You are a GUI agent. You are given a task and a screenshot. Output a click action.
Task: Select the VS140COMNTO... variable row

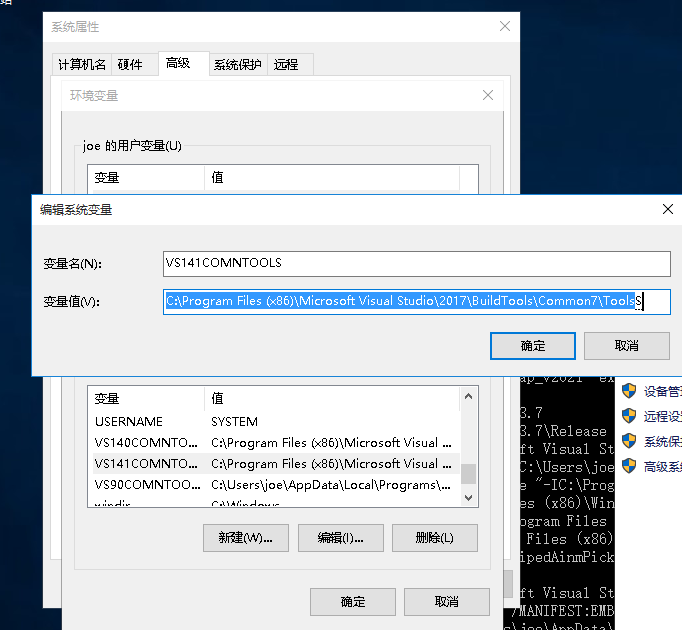point(276,442)
